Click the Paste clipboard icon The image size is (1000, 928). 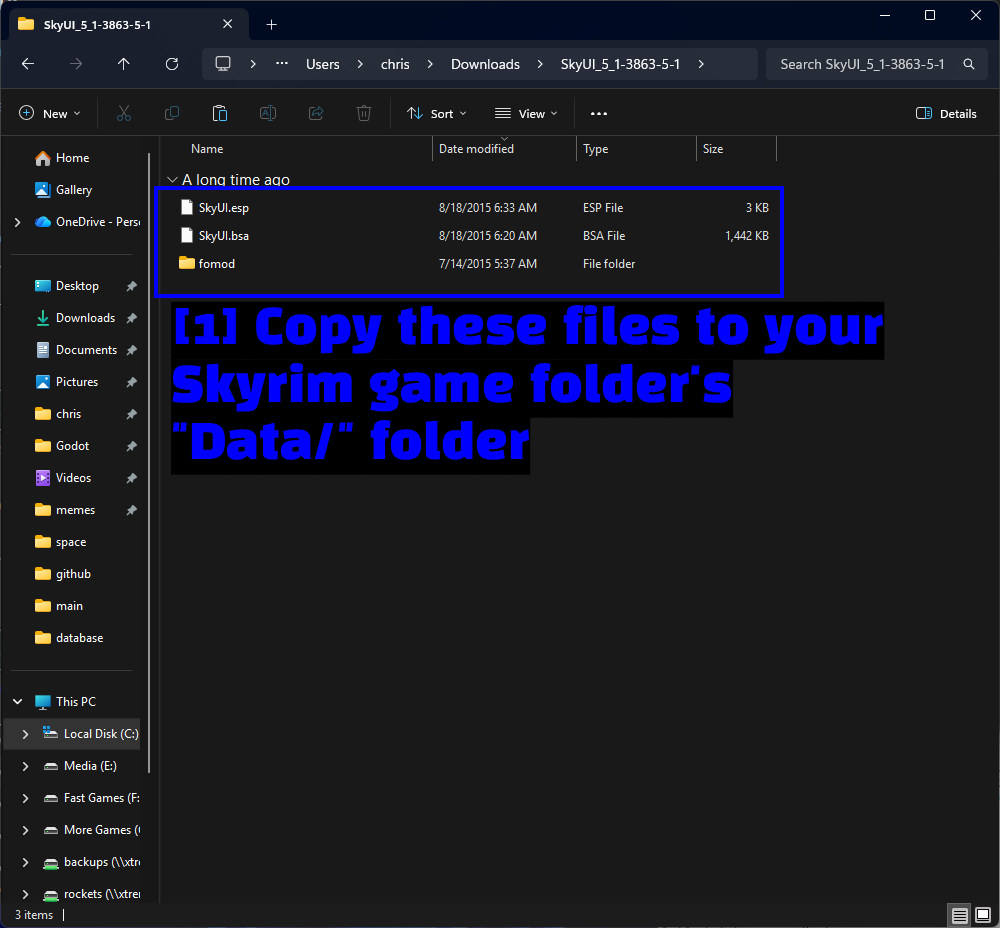tap(219, 114)
